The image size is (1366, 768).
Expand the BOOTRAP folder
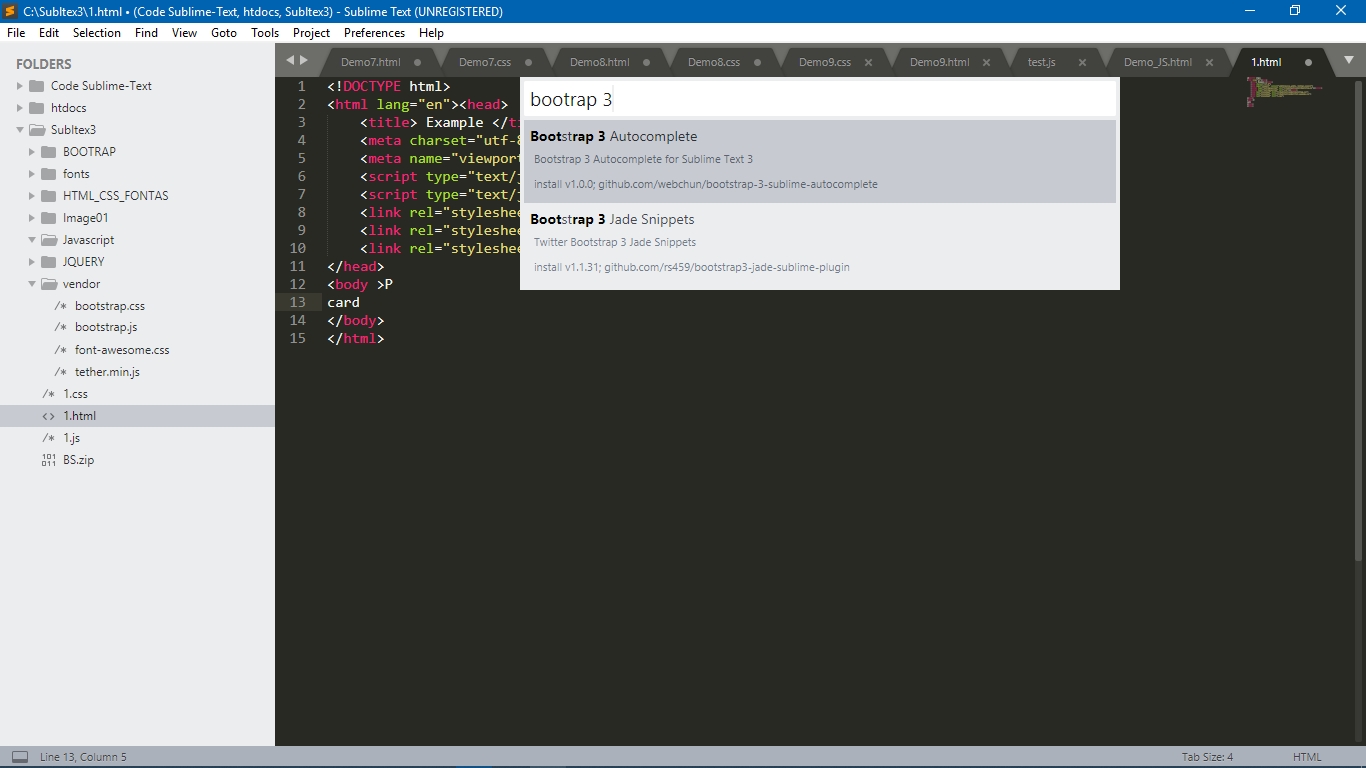coord(31,152)
